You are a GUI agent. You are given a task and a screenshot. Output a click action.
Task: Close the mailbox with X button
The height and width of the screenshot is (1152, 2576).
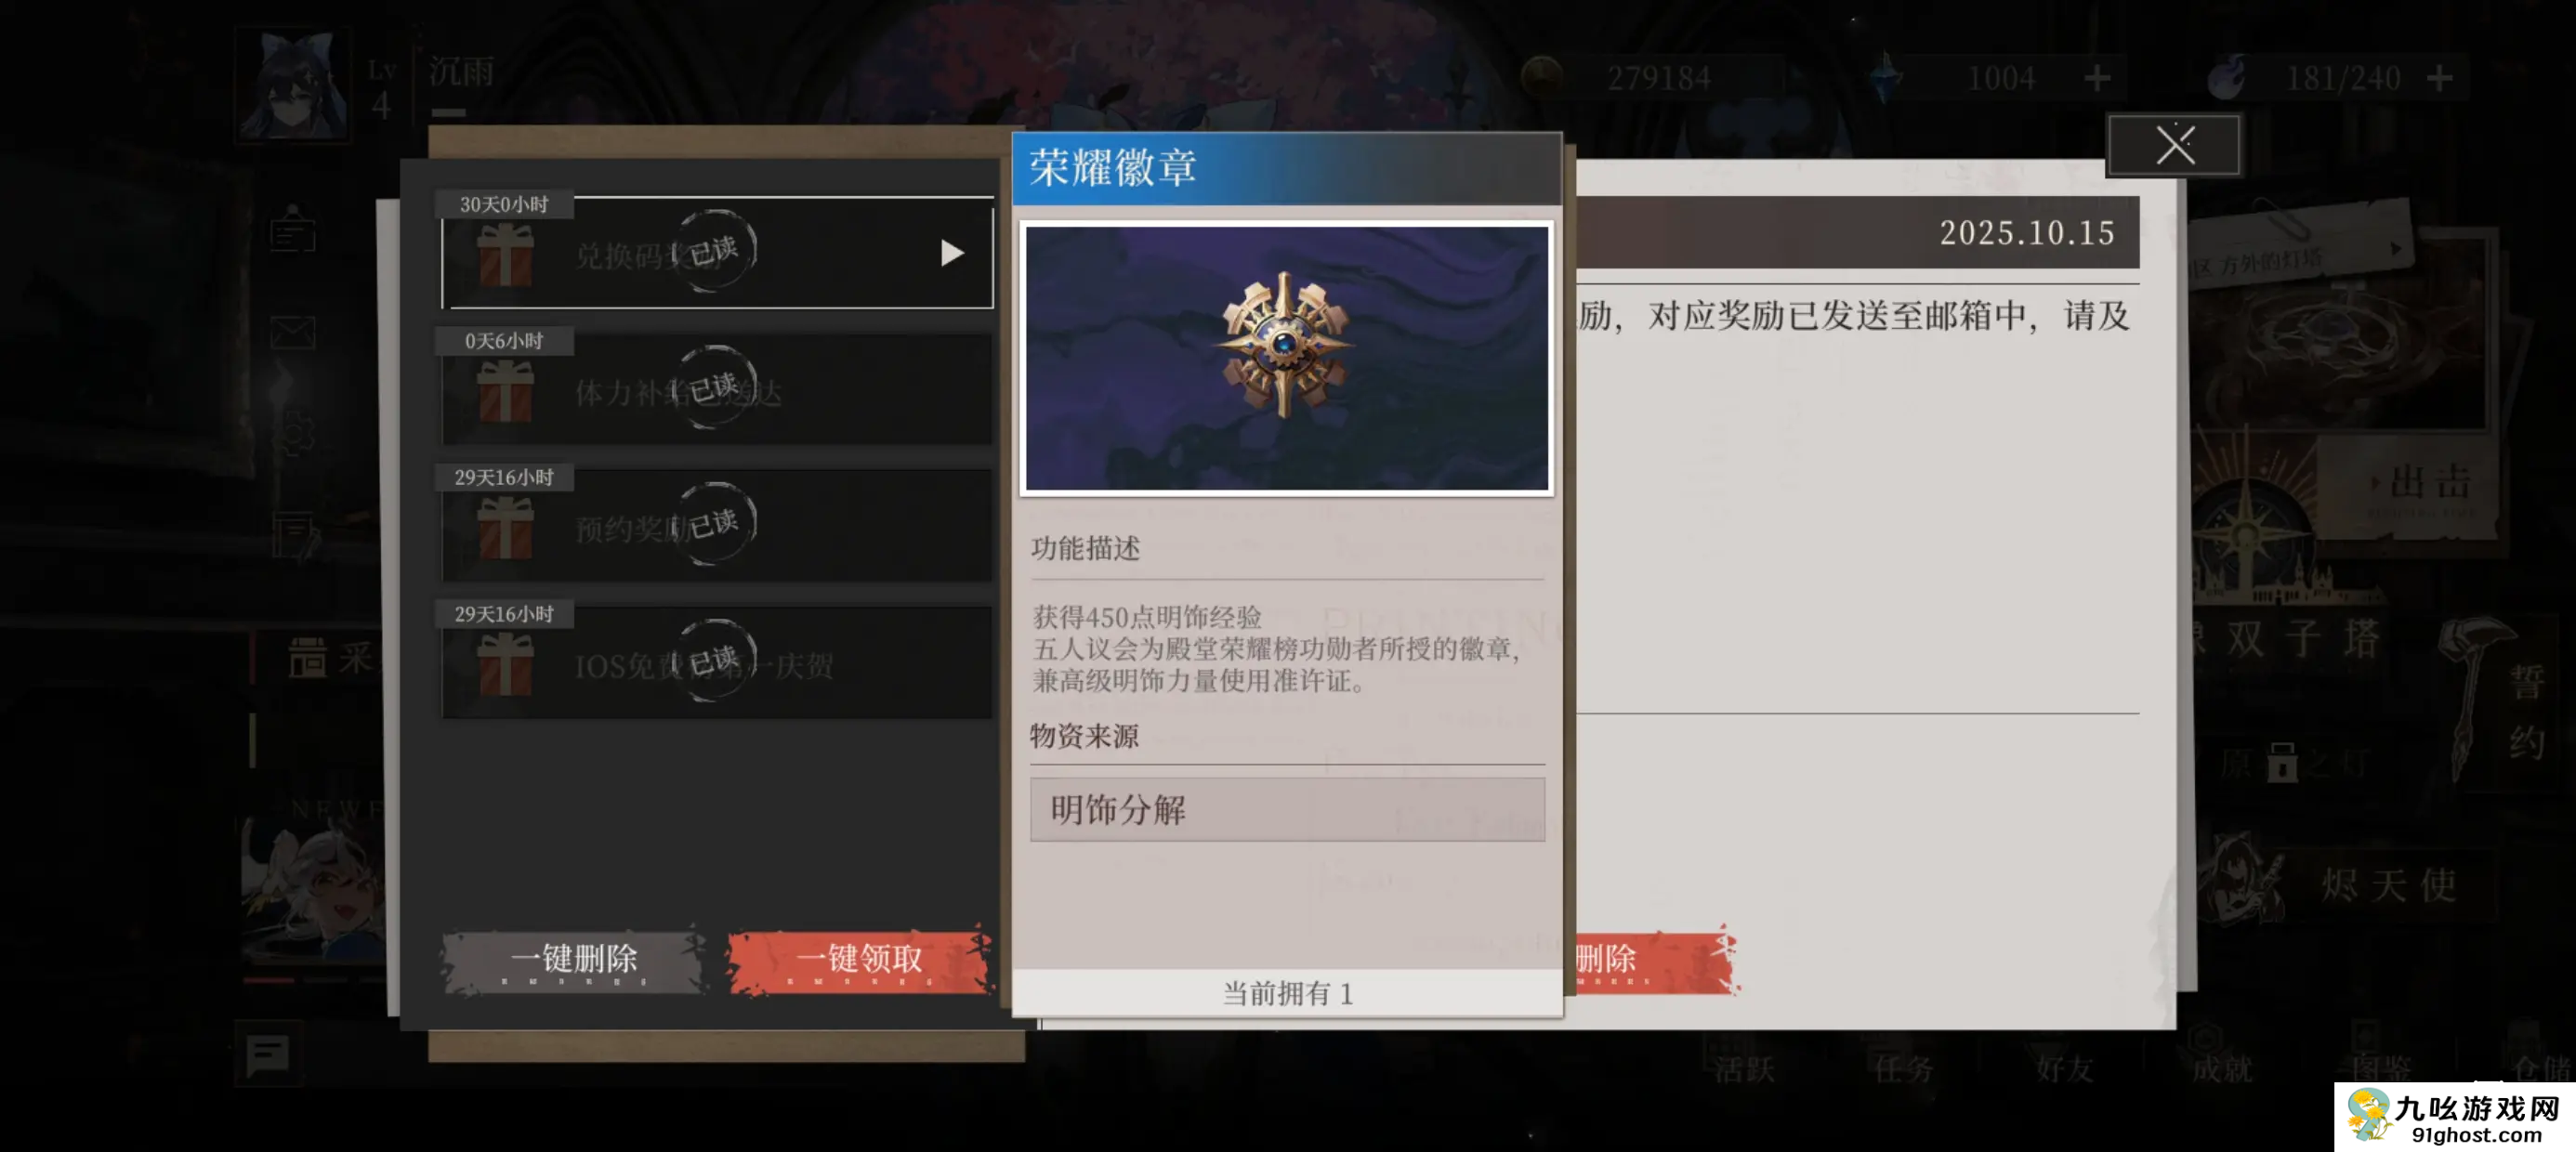pos(2174,145)
